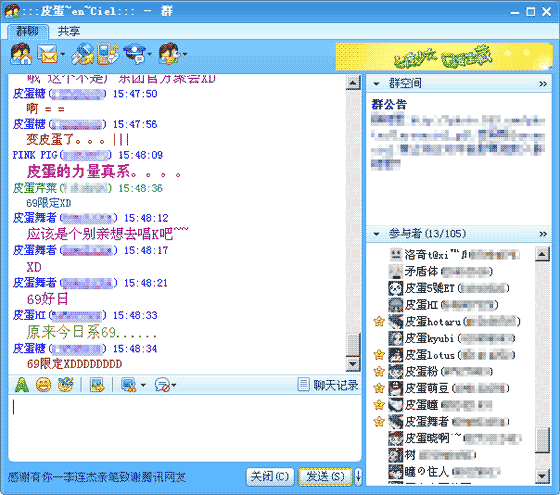Expand the 群空间 double-chevron button
This screenshot has height=495, width=560.
543,84
